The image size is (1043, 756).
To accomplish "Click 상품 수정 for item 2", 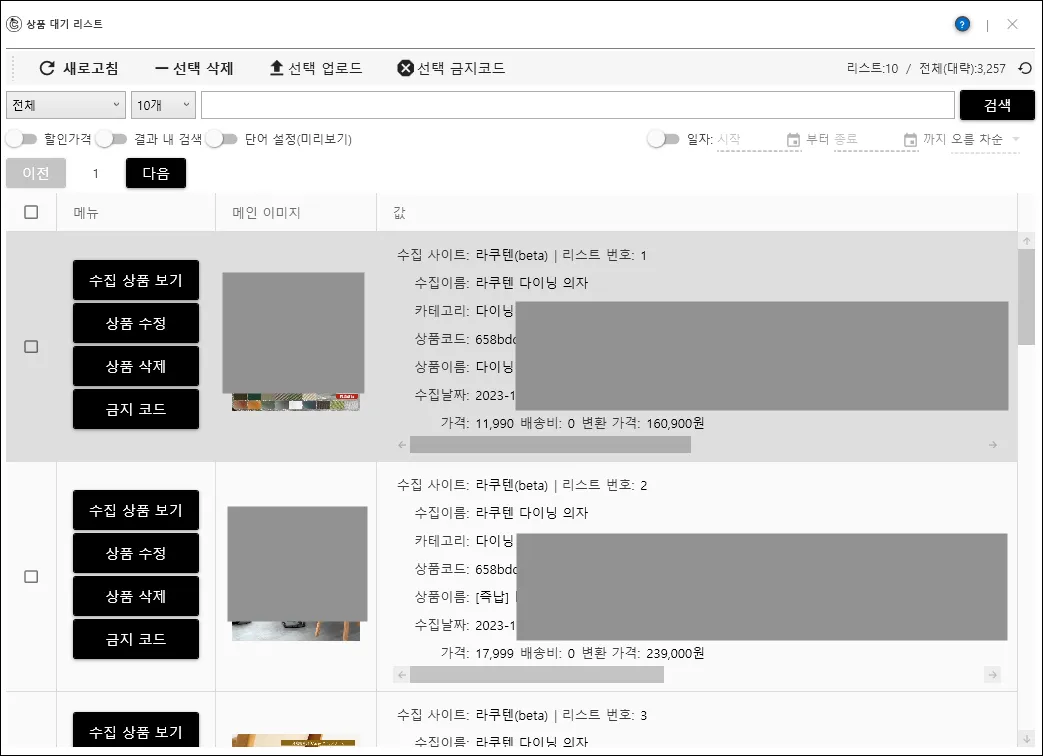I will pos(136,553).
